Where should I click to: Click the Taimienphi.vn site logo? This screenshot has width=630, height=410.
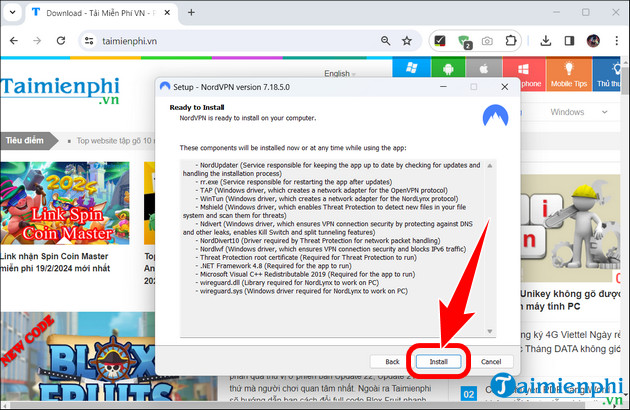pos(60,90)
